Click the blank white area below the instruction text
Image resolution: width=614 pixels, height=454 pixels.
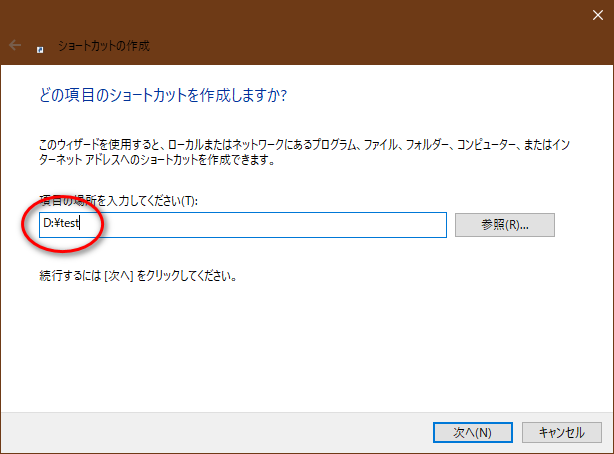[300, 340]
